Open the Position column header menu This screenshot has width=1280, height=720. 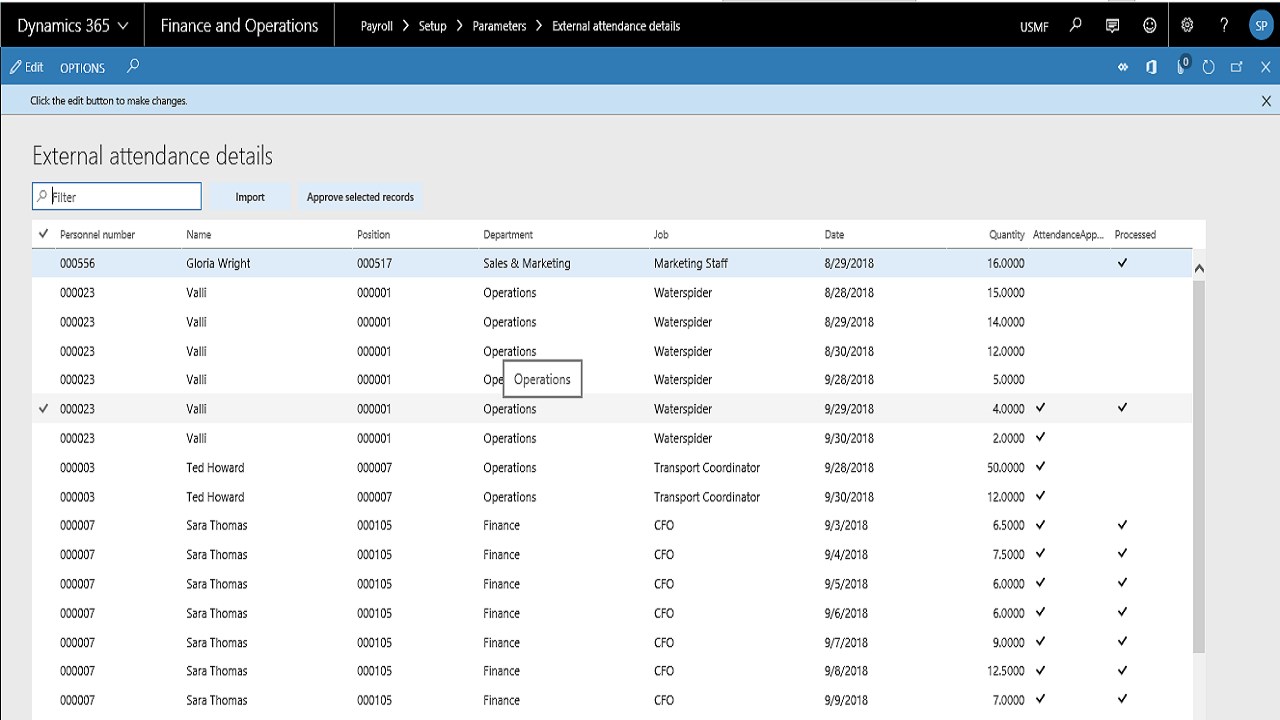373,235
